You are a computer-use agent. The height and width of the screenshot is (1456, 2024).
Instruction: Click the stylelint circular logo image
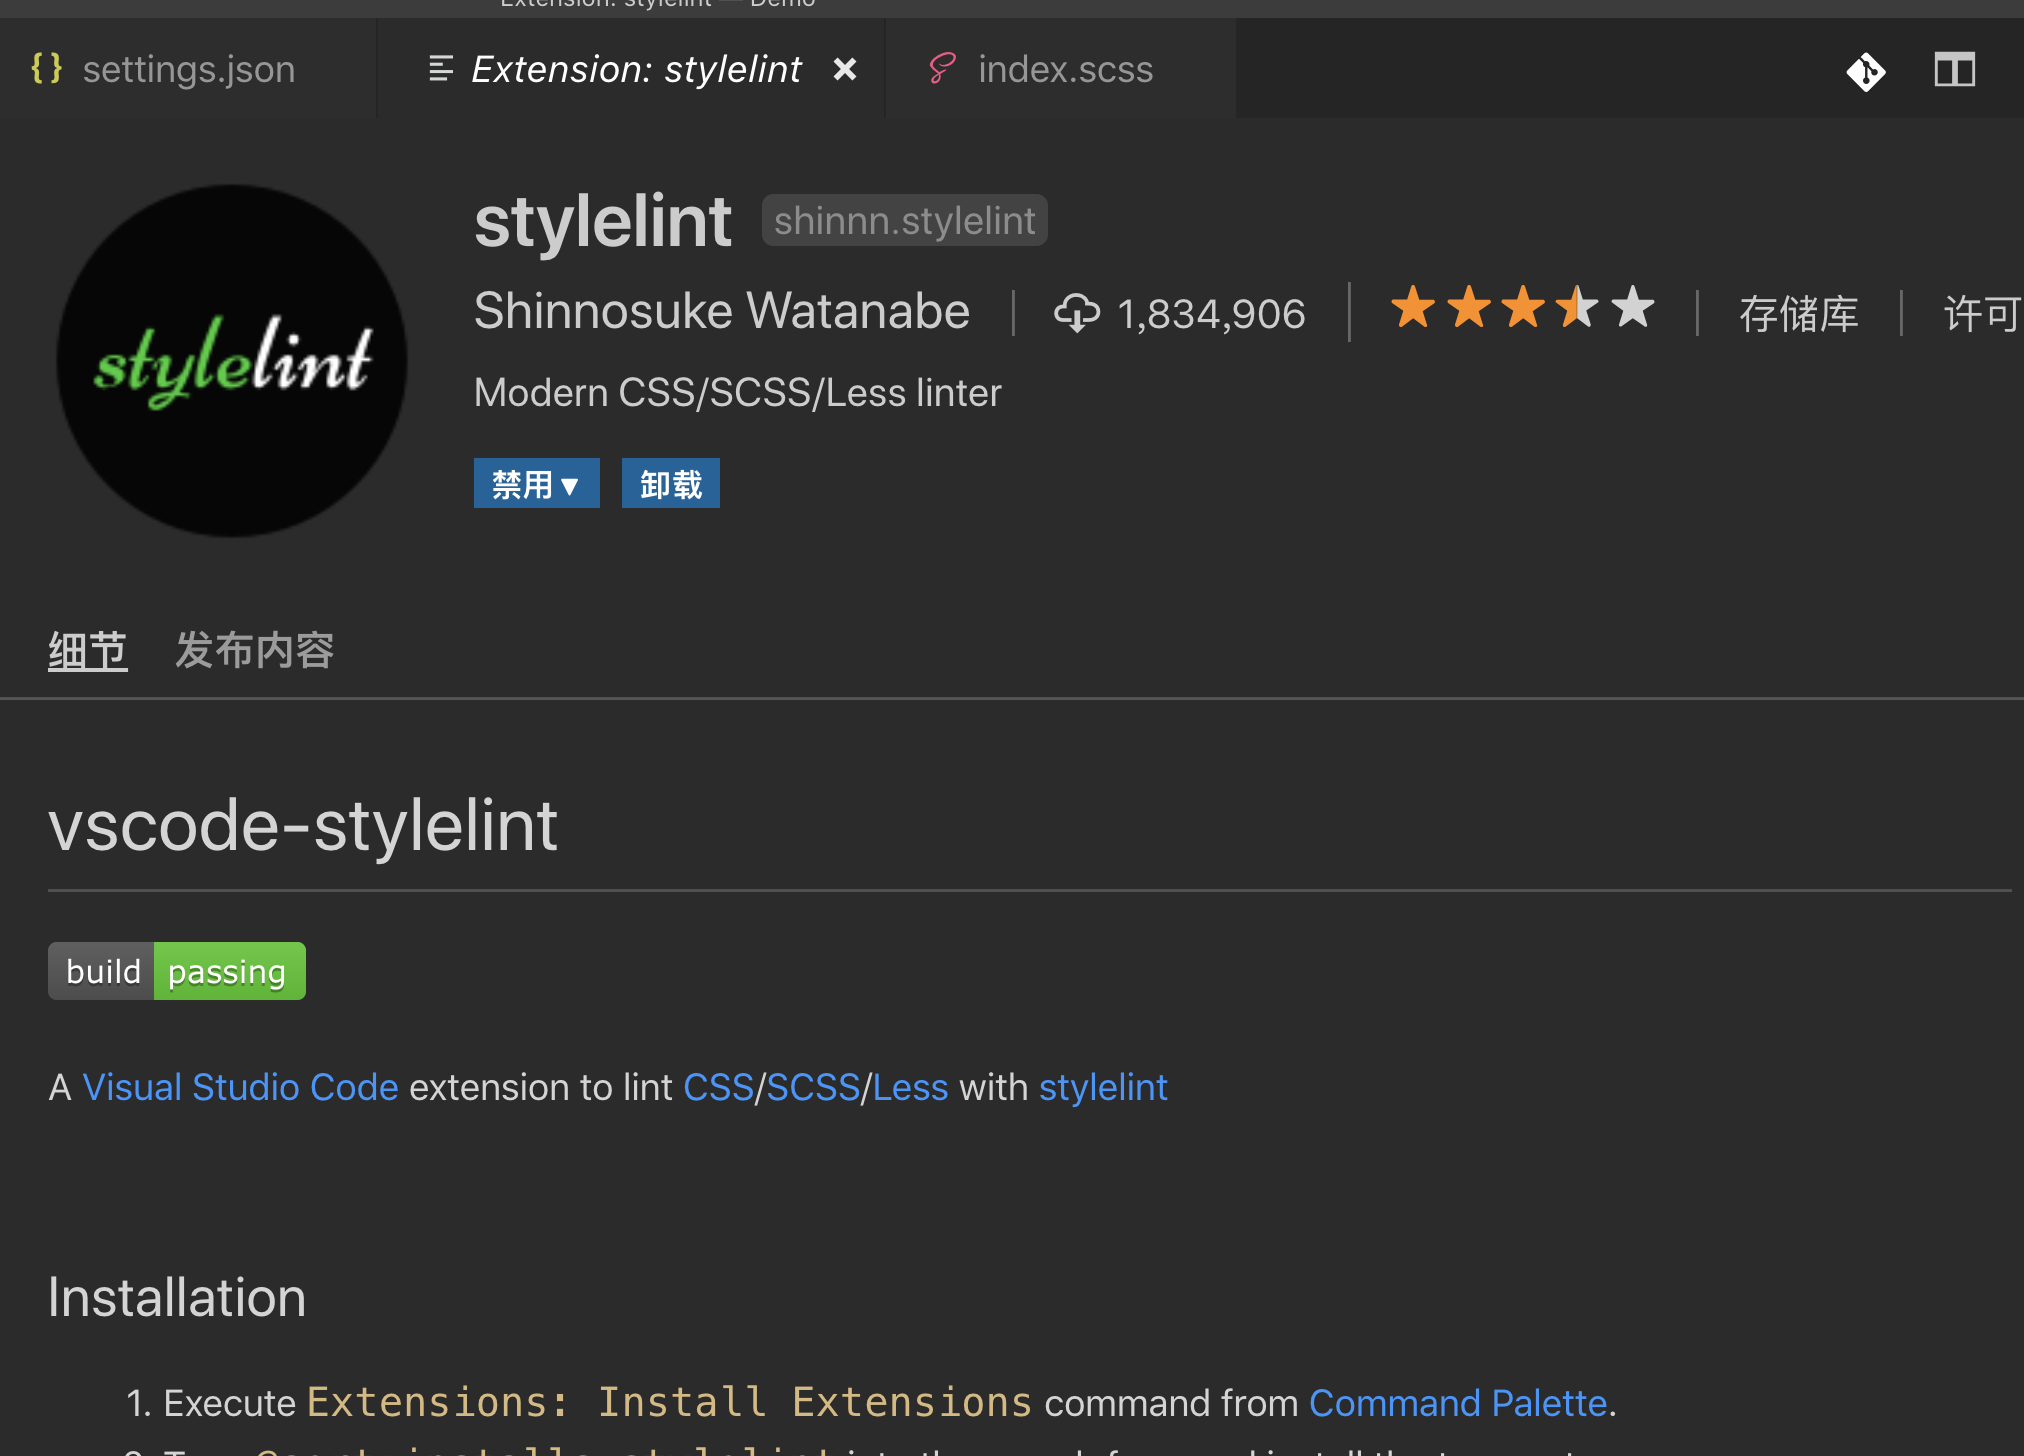232,361
